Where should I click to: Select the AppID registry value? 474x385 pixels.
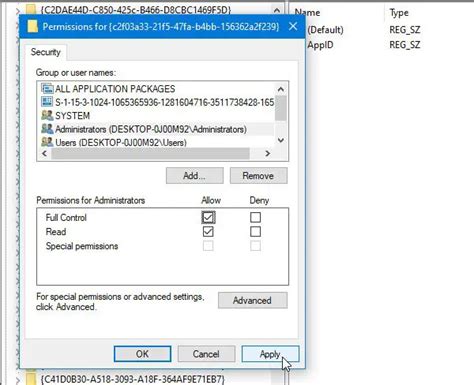(320, 45)
